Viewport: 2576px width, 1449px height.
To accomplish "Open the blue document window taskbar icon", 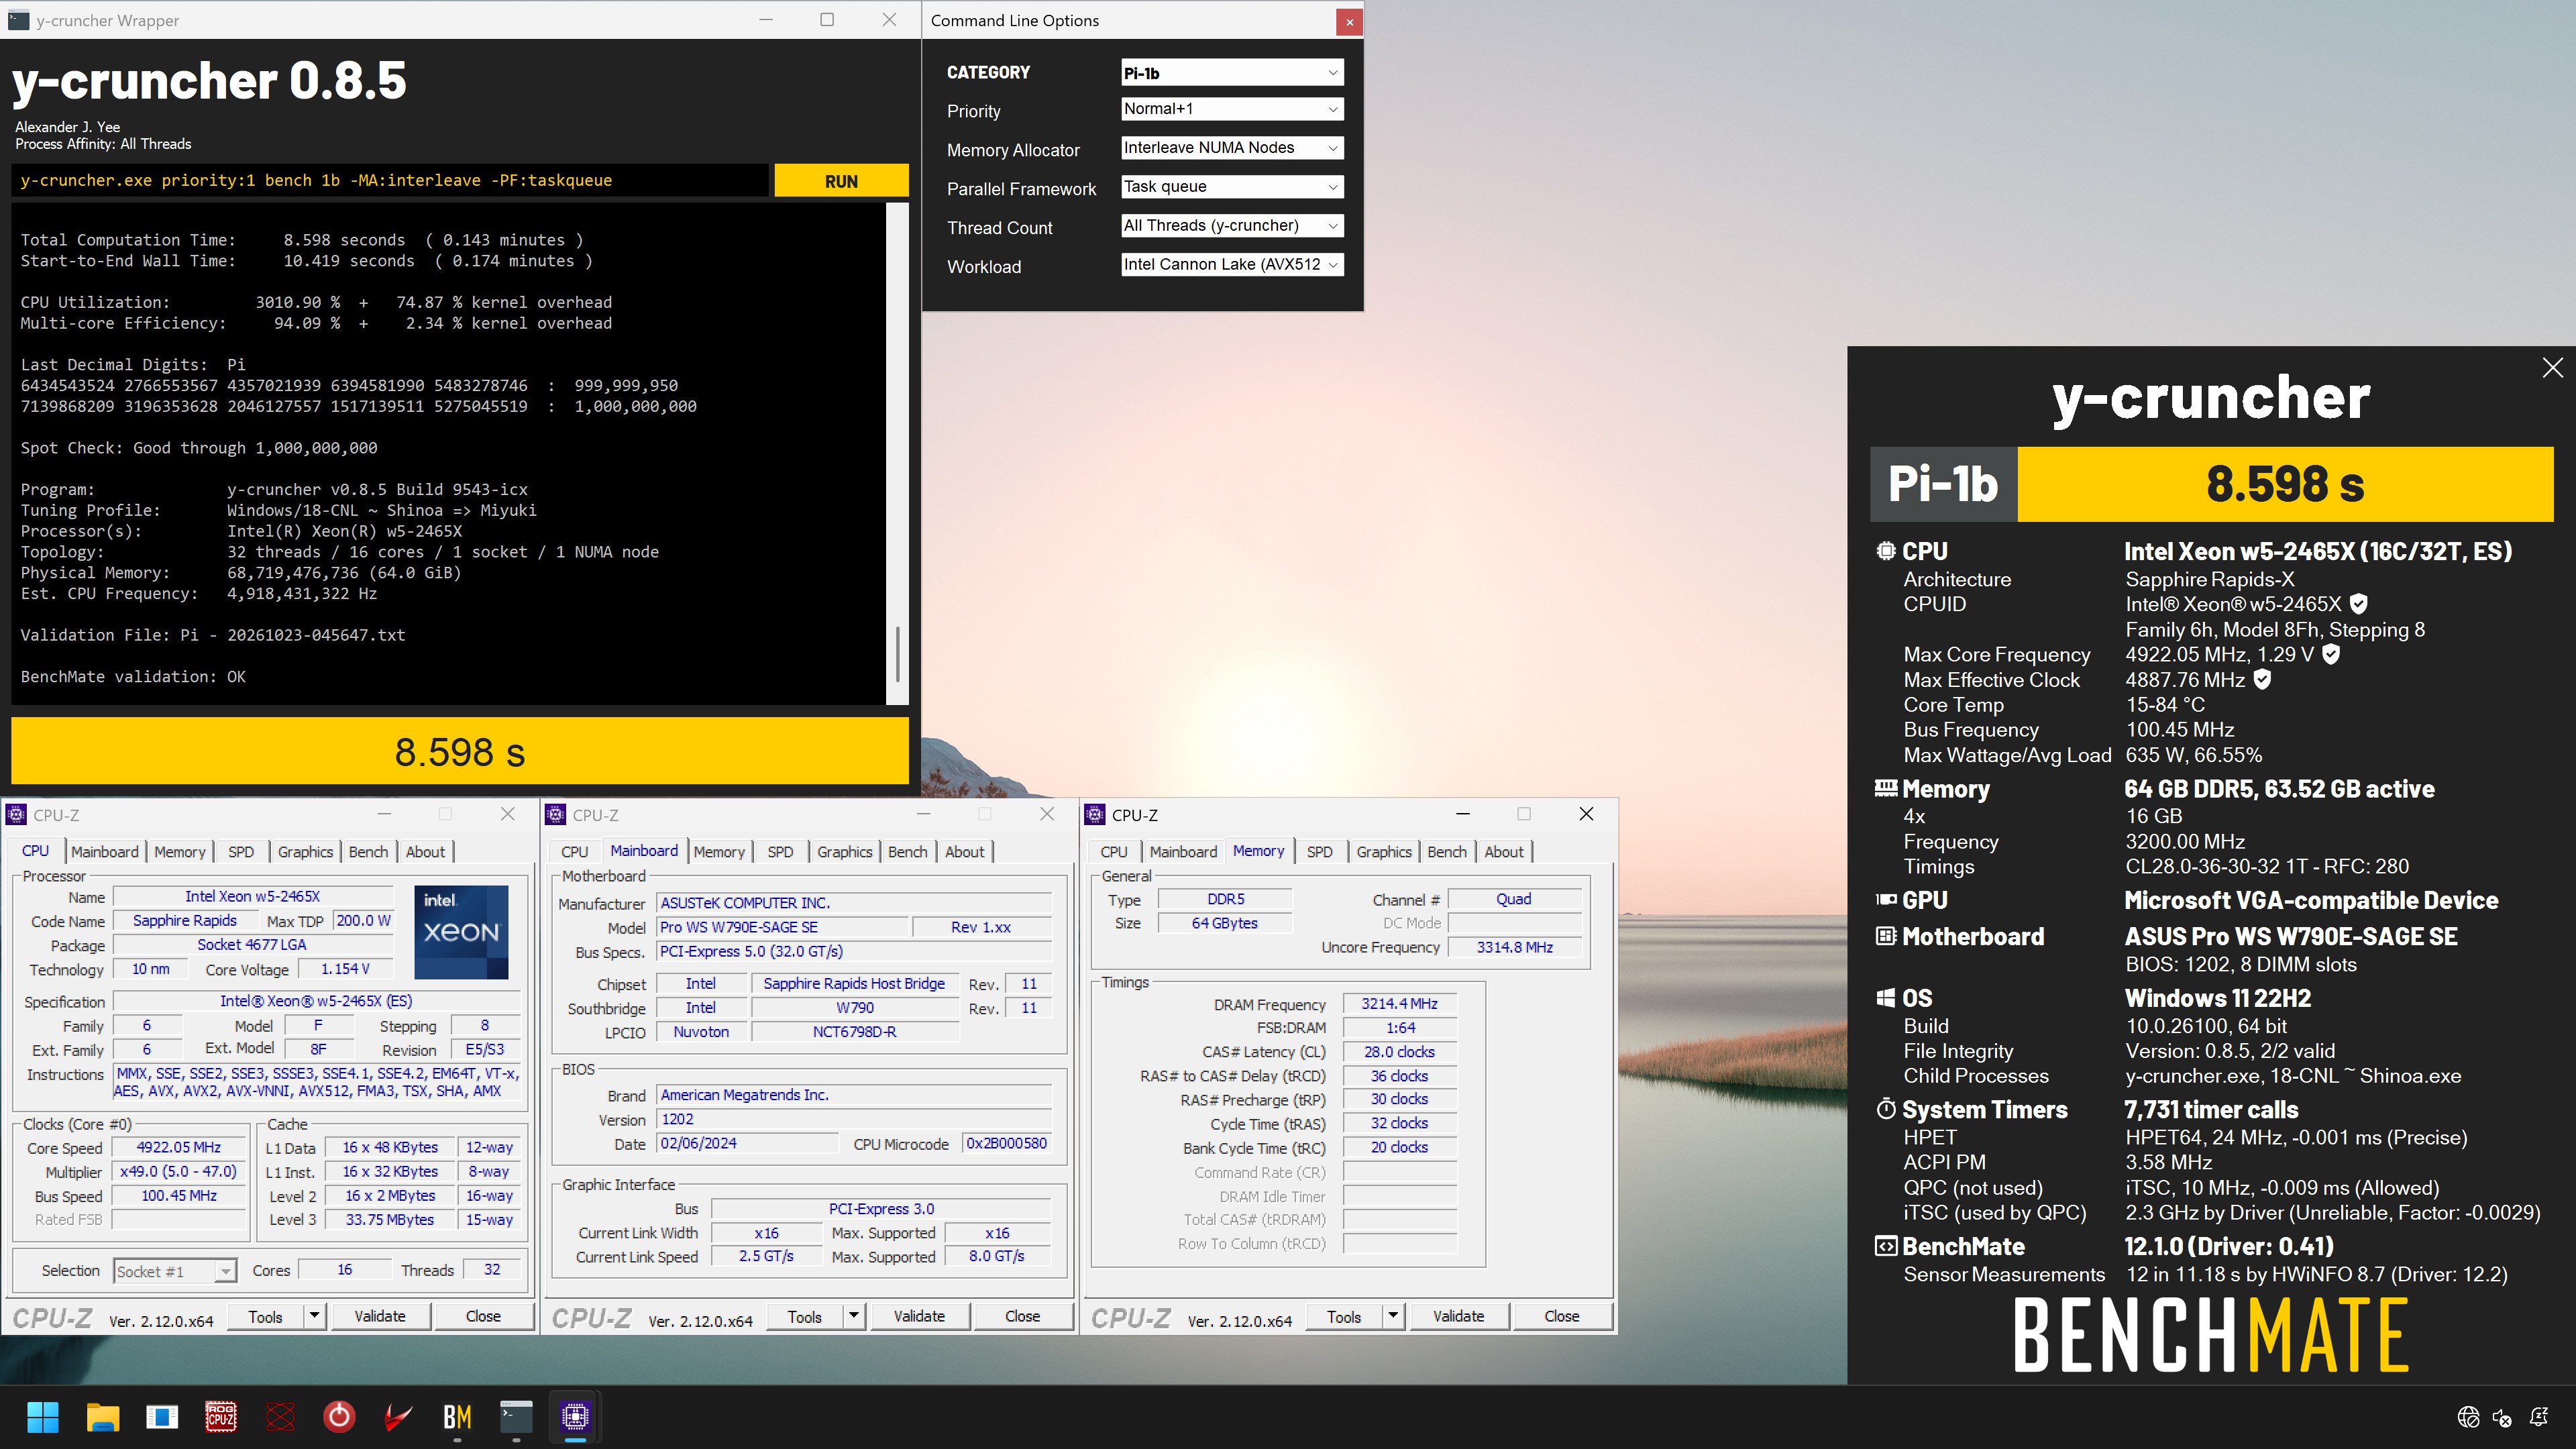I will point(162,1416).
